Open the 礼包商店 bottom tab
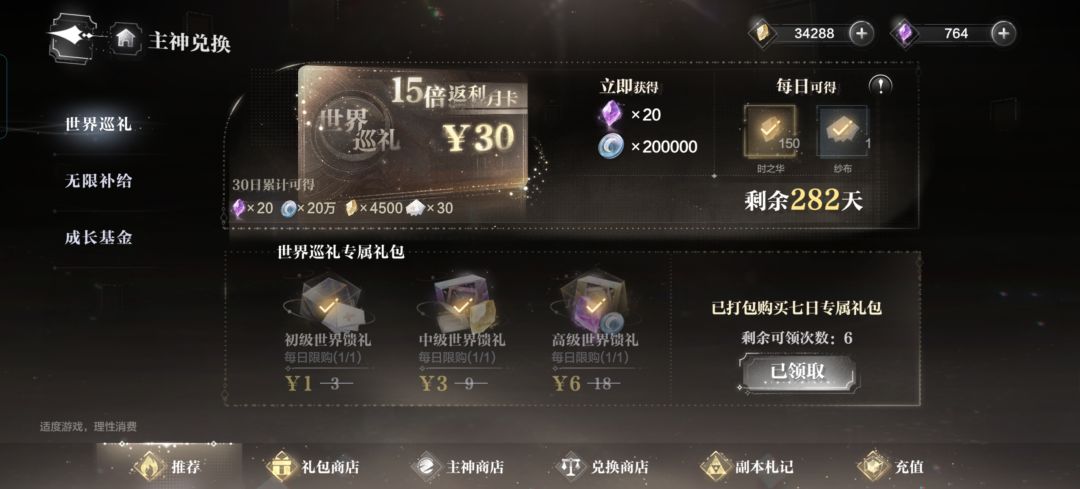 click(x=314, y=467)
